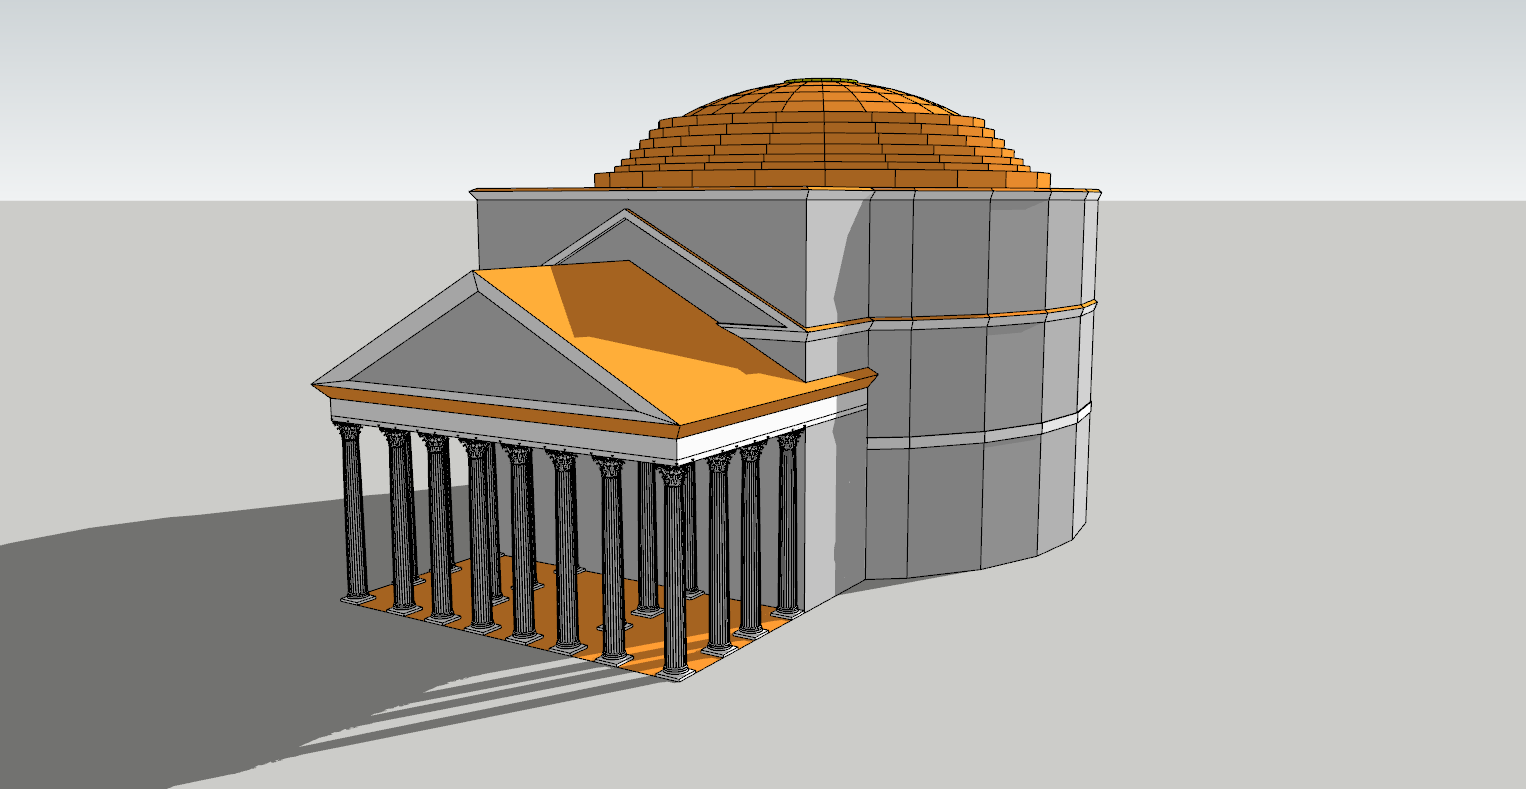Click the green oculus ring atop the dome
The height and width of the screenshot is (789, 1526).
(x=821, y=80)
